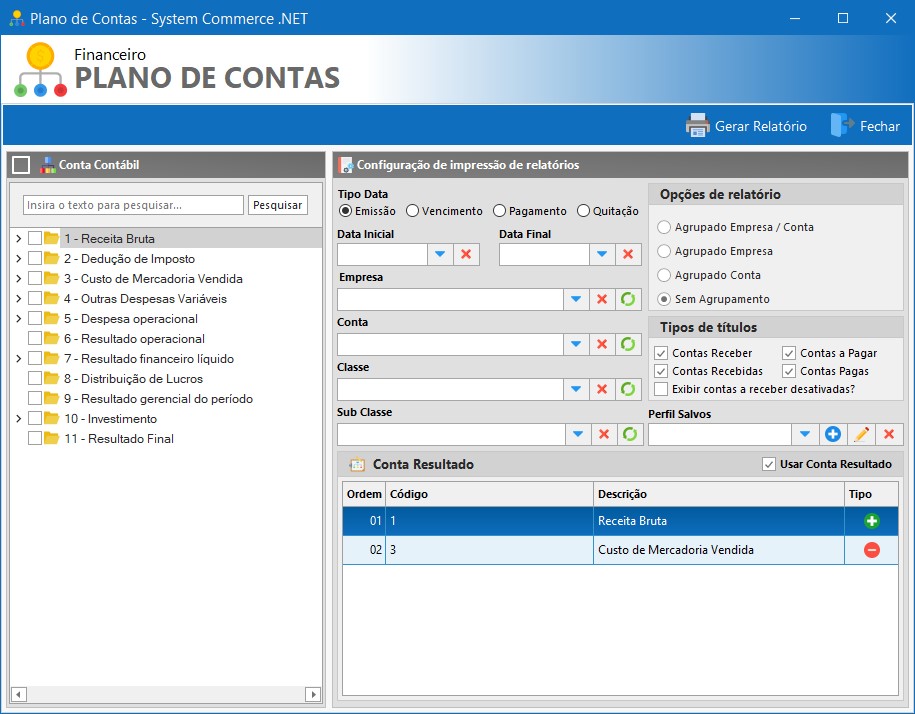Clear Perfil Salvos selection with red X
The image size is (915, 714).
[887, 434]
